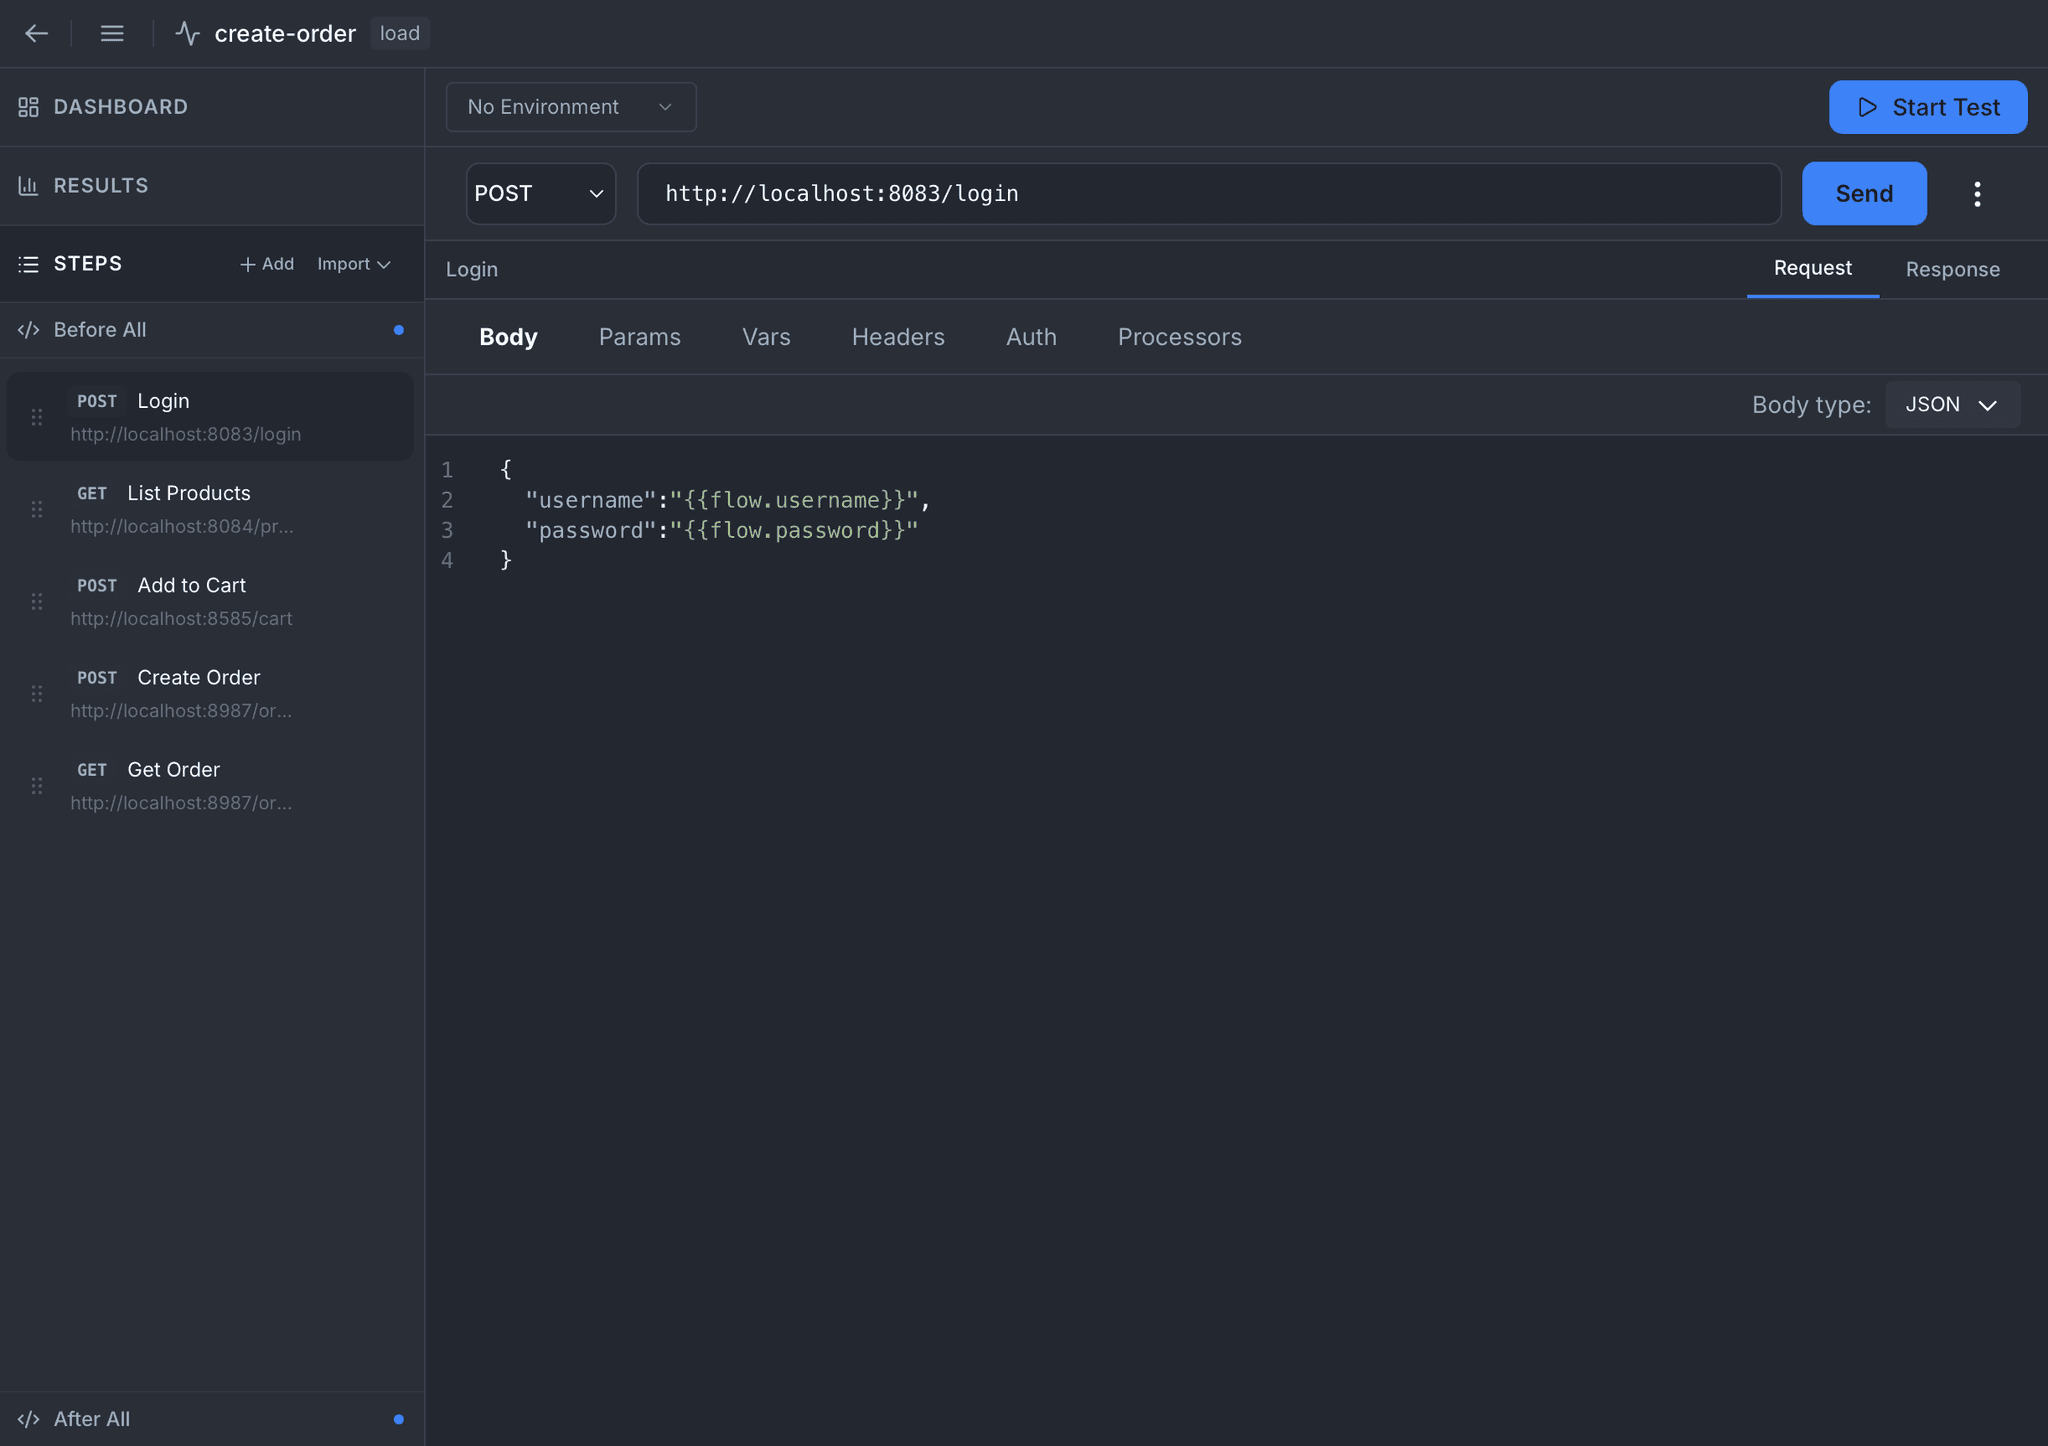Viewport: 2048px width, 1446px height.
Task: Click the Add to Cart drag handle
Action: click(x=37, y=601)
